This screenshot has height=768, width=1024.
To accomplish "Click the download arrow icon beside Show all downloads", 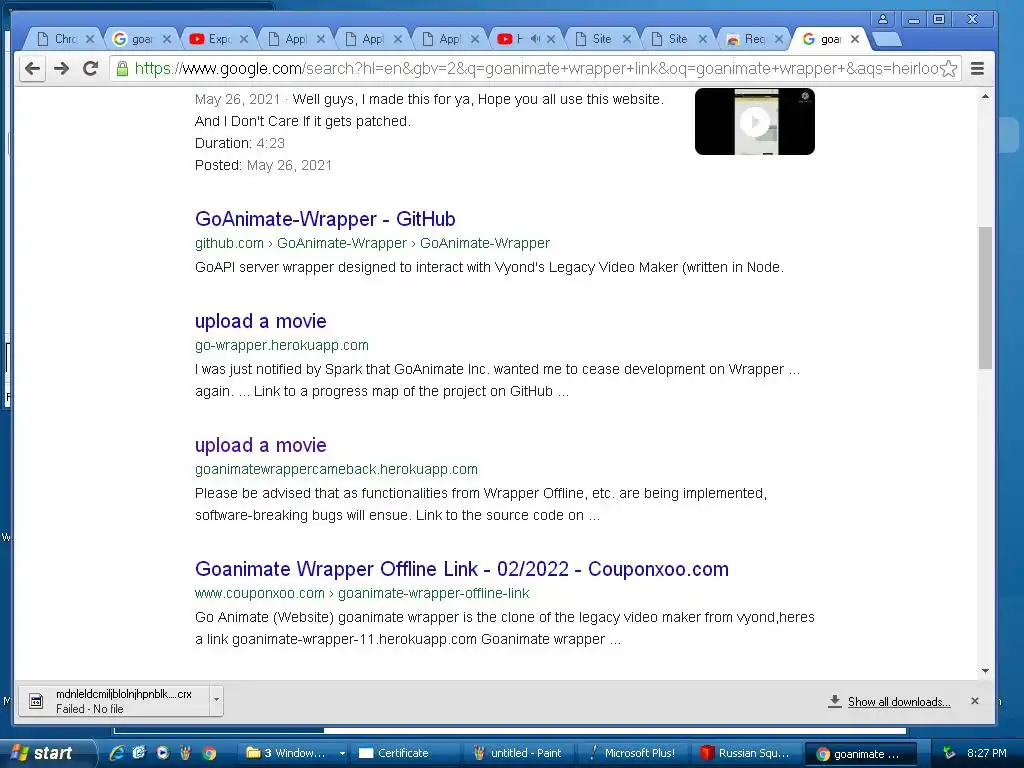I will click(x=835, y=701).
